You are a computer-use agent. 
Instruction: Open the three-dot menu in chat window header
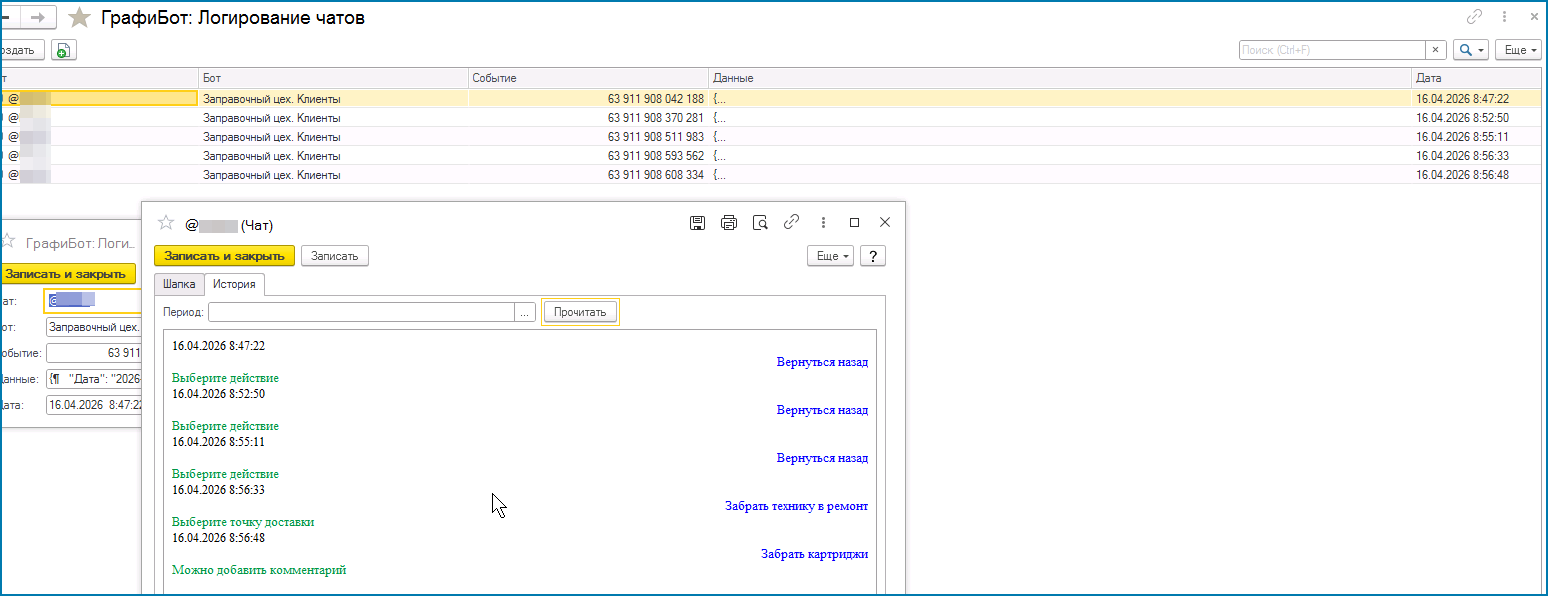(x=823, y=223)
